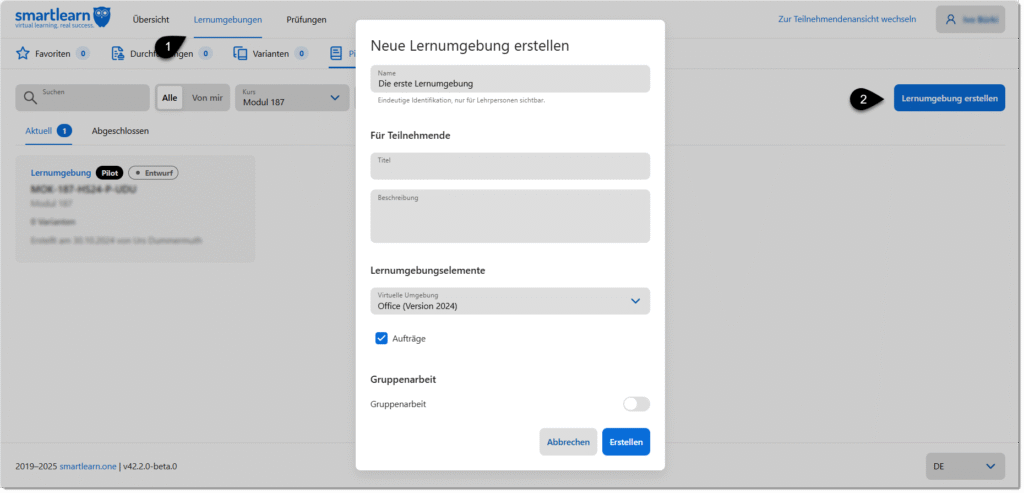Click the Abbrechen button
1024x493 pixels.
tap(568, 442)
